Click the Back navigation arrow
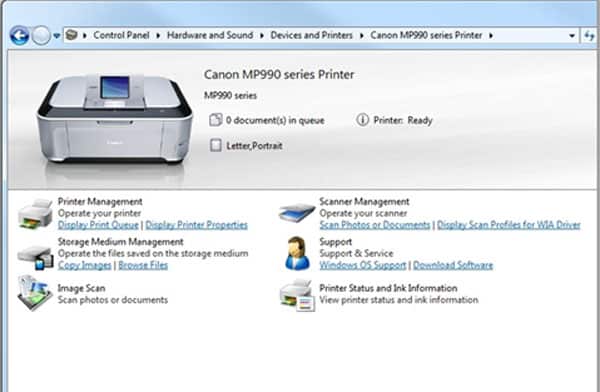The image size is (600, 392). coord(19,36)
